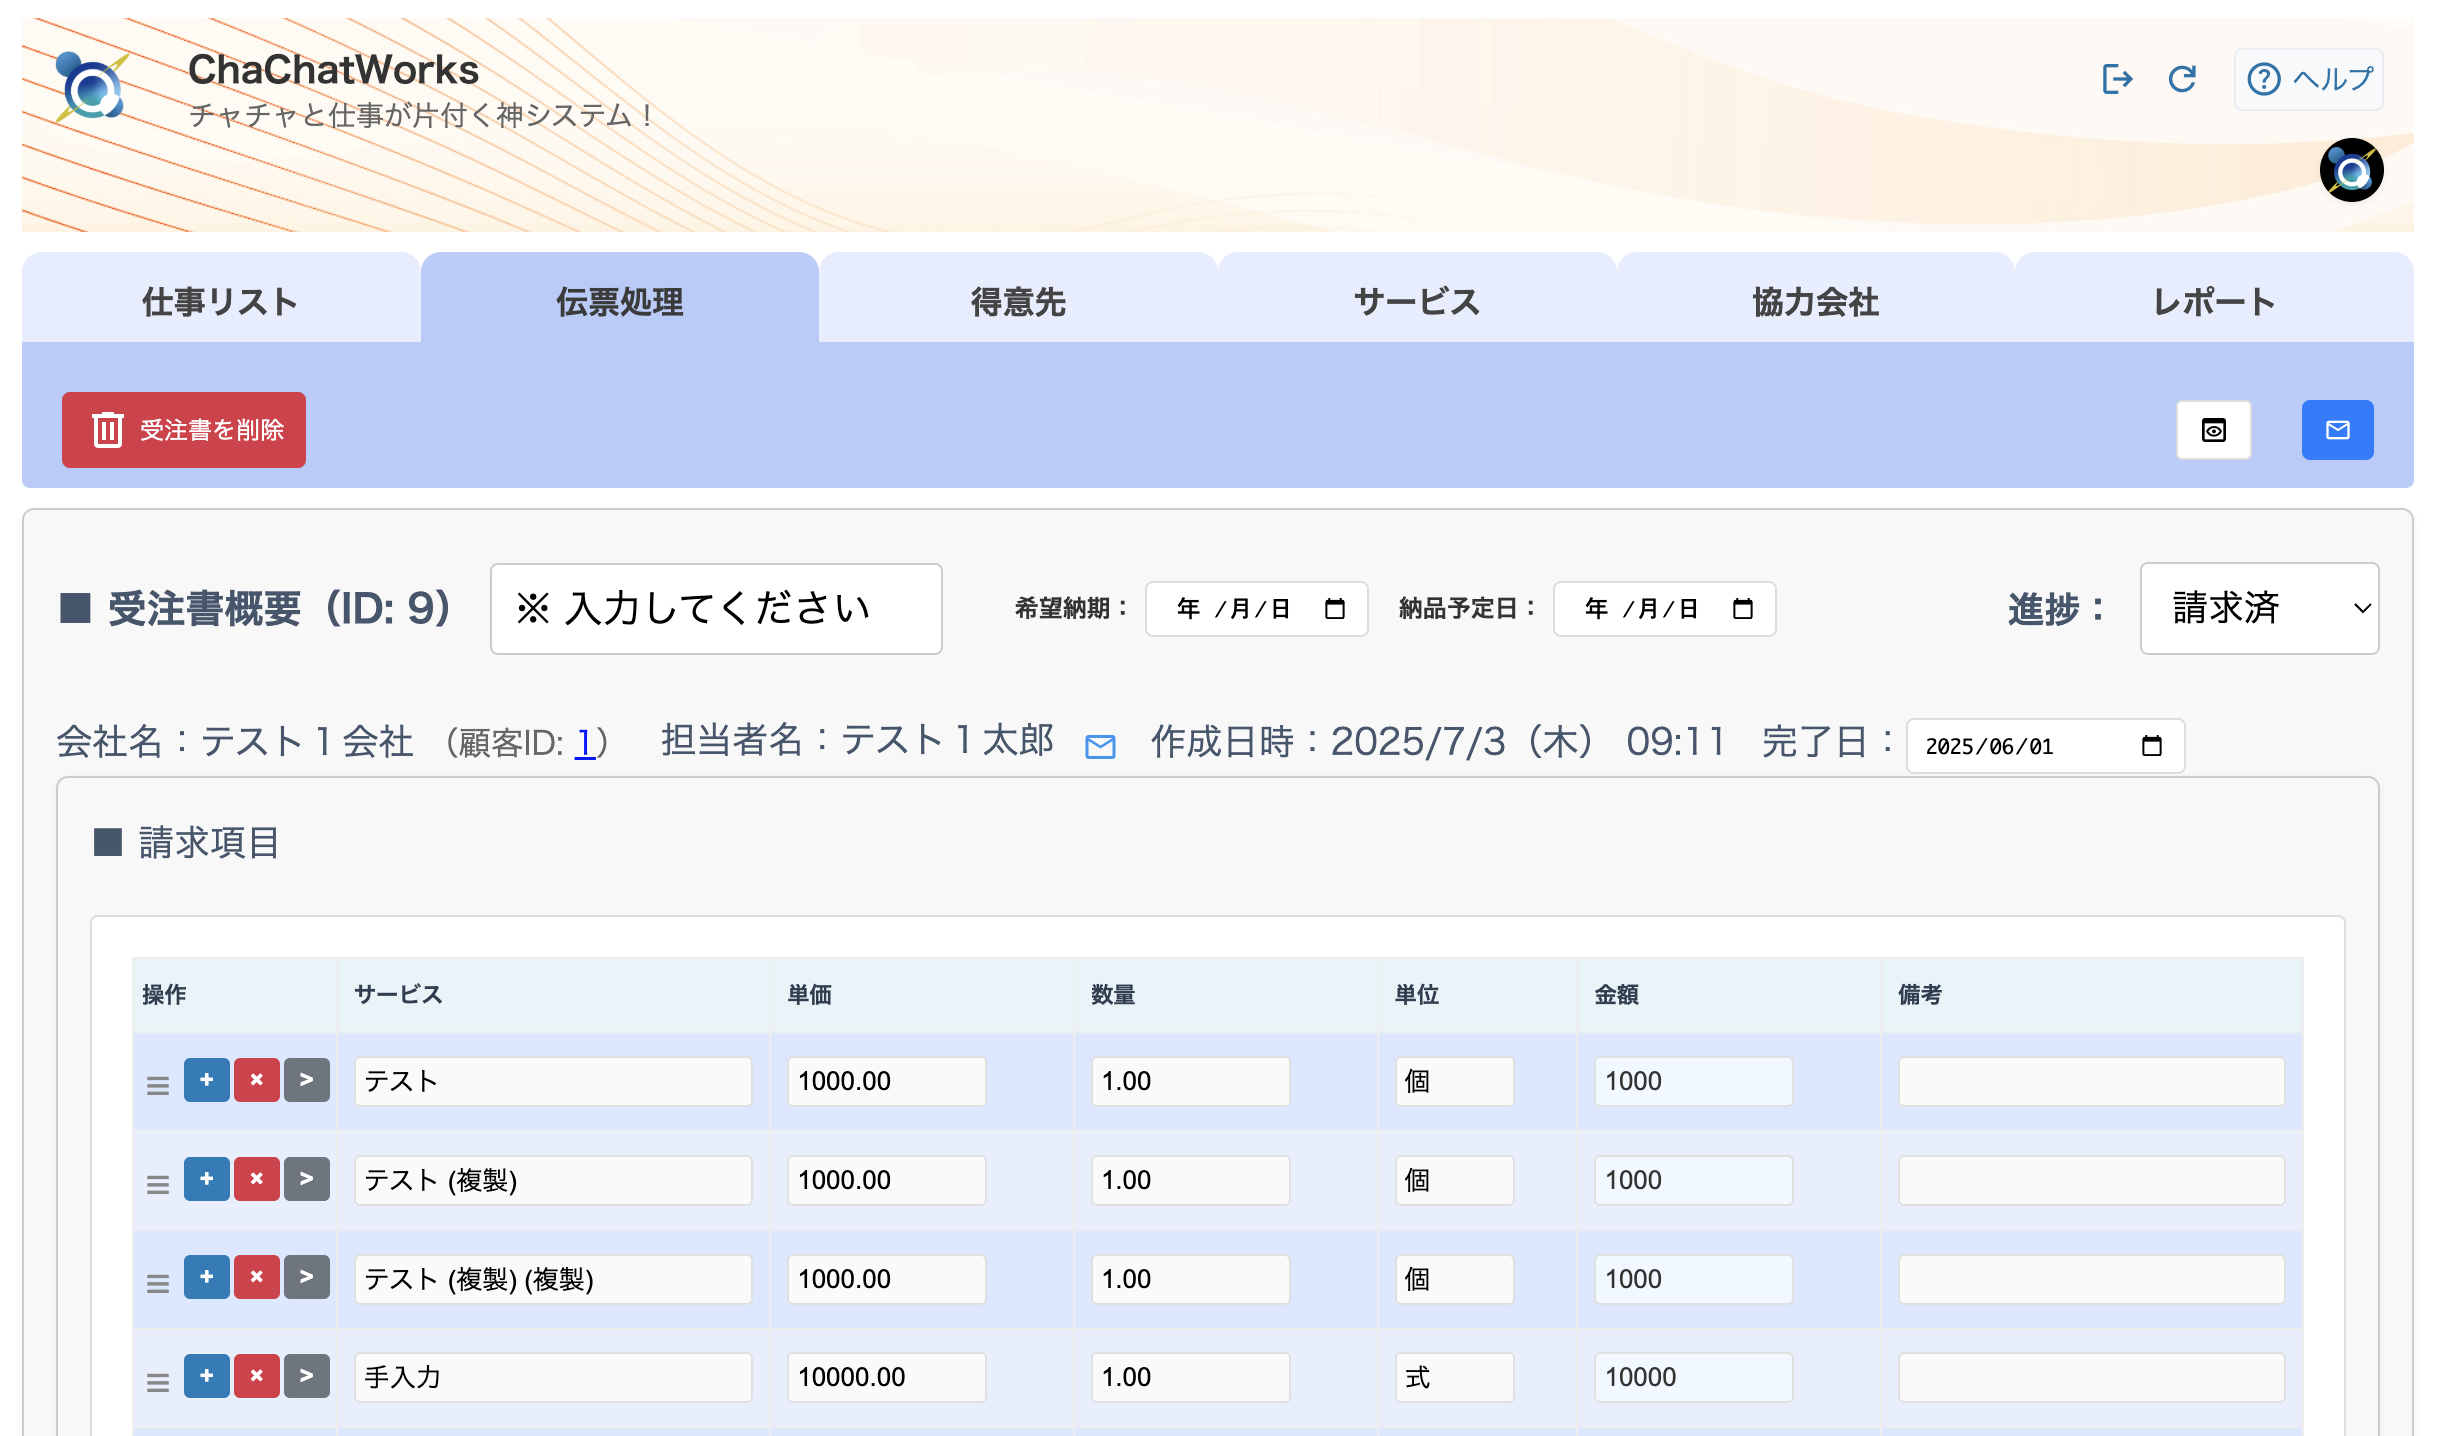Click red delete button in テスト row

257,1080
